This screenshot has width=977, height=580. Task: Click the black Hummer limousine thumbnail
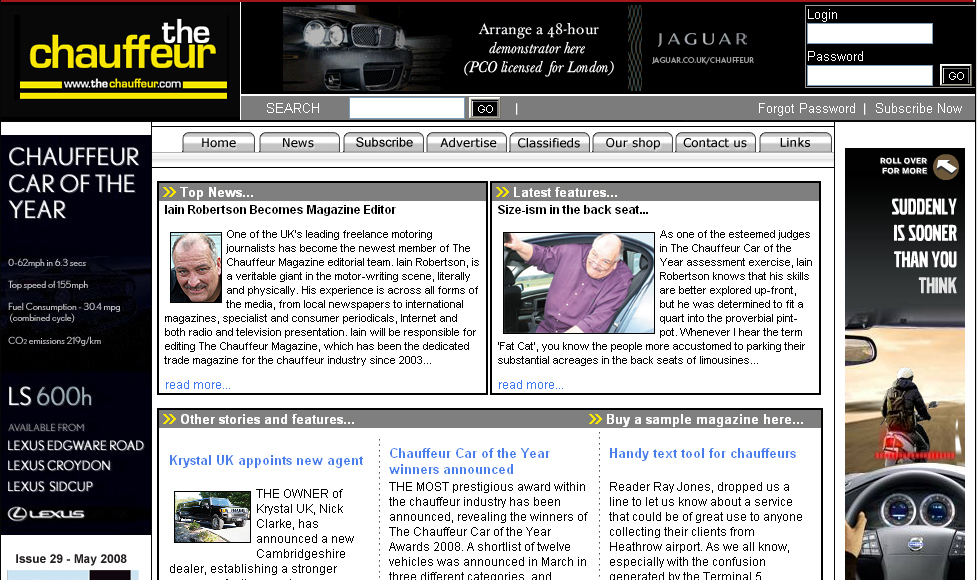point(212,516)
